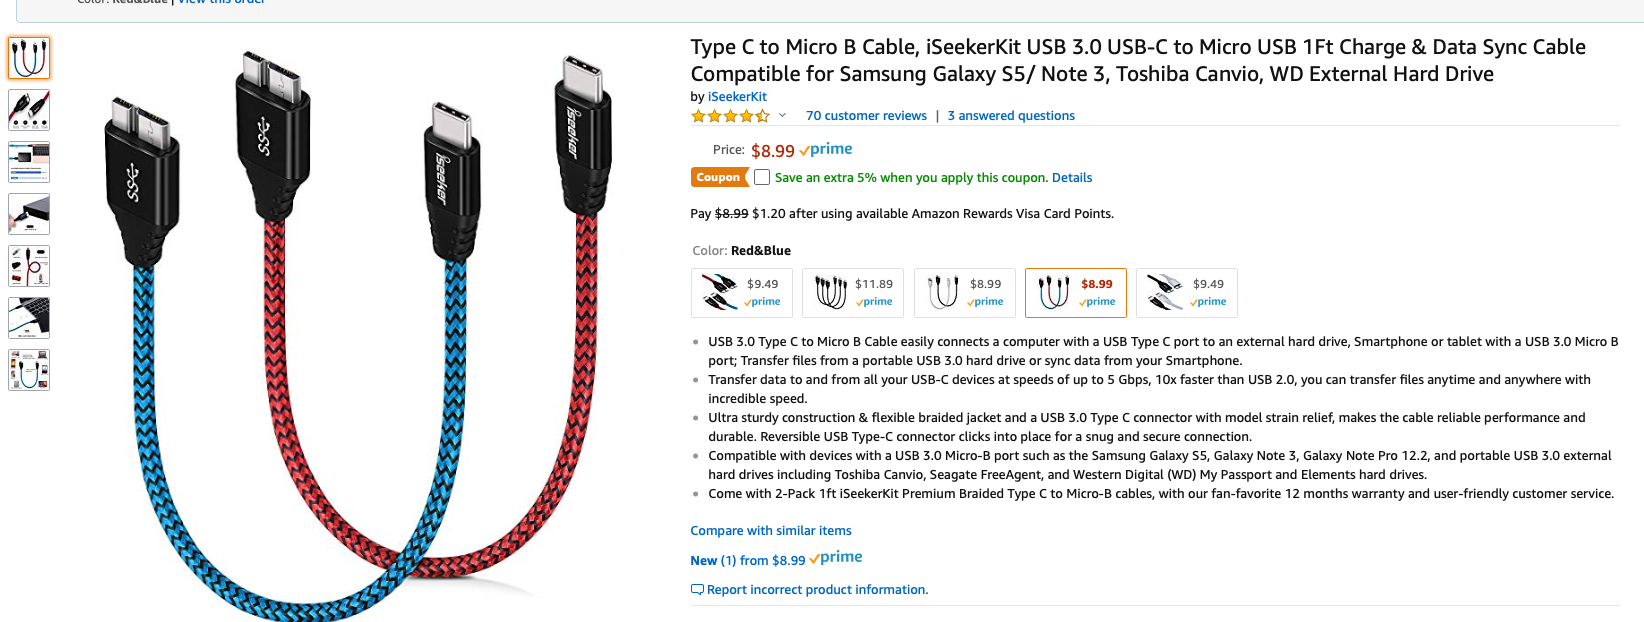Click Compare with similar items

tap(771, 531)
